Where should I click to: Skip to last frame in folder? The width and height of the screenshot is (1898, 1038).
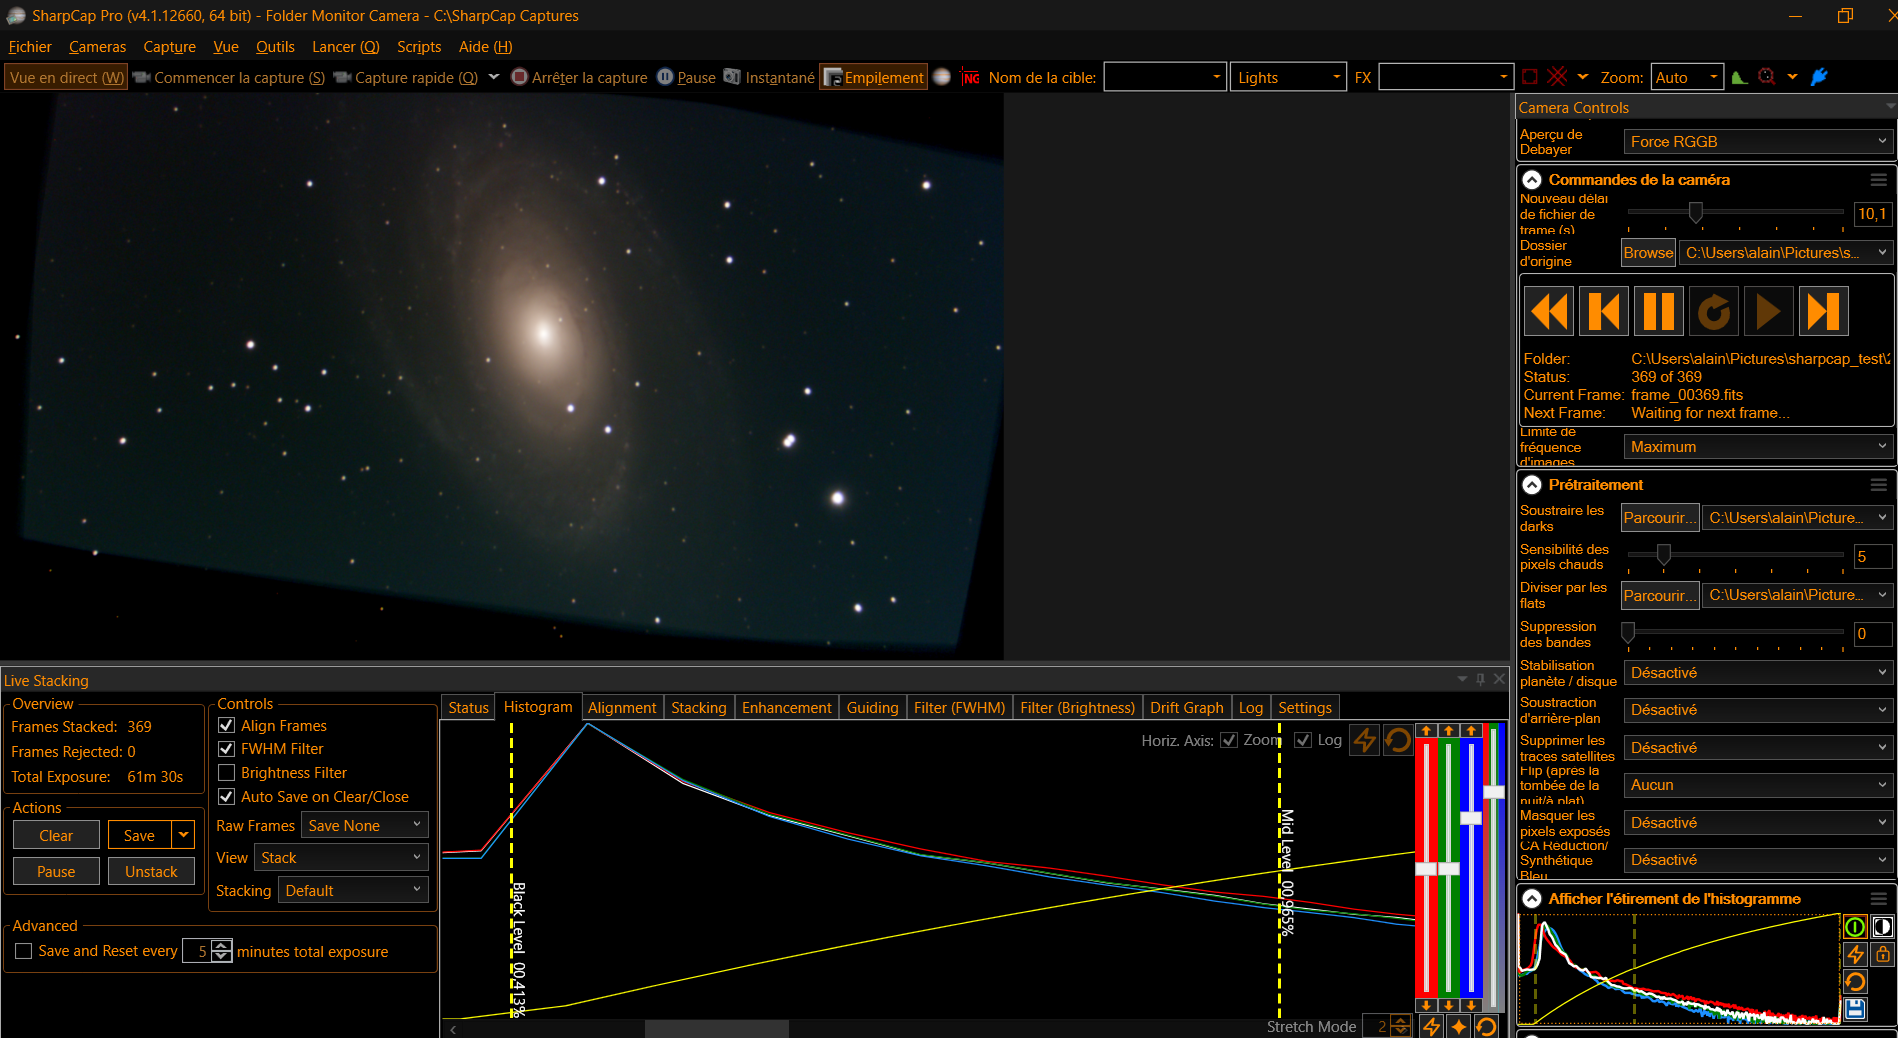click(1823, 312)
